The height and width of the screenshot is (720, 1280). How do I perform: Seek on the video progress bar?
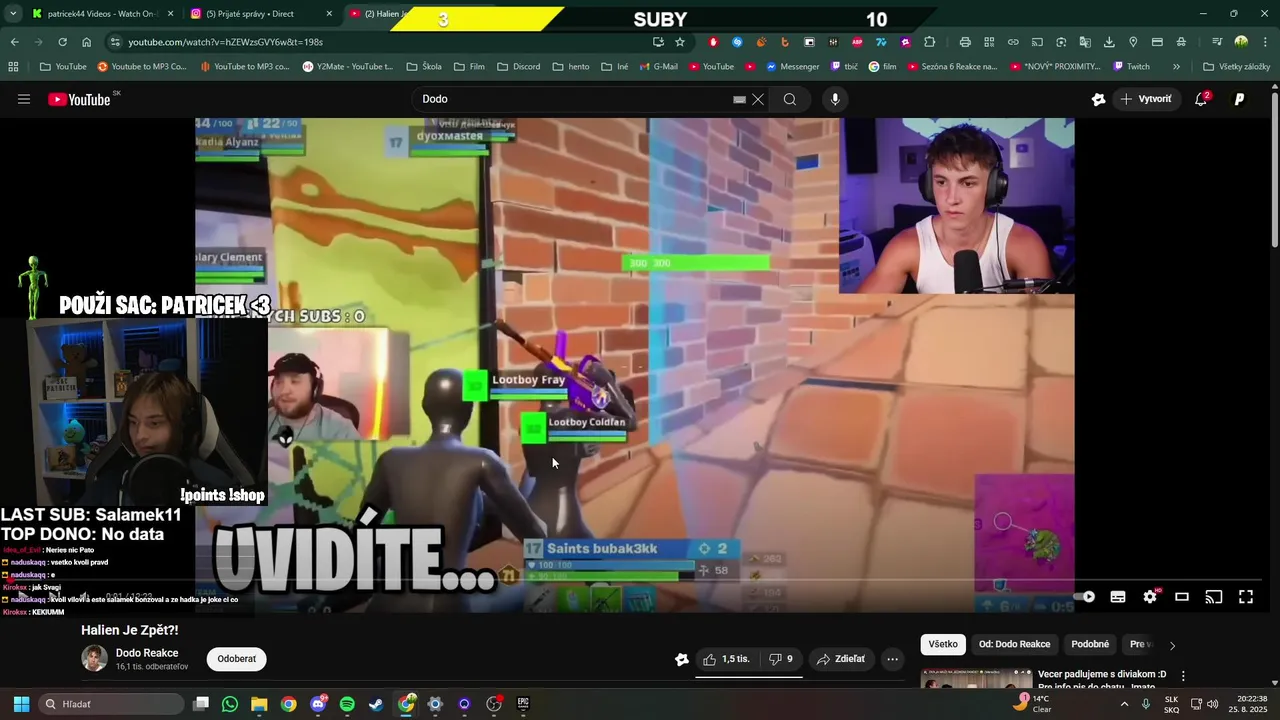(x=635, y=578)
